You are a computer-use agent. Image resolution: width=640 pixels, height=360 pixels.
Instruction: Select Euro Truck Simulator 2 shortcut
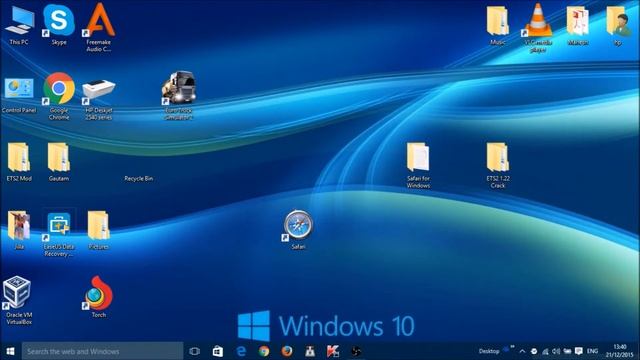pos(179,96)
